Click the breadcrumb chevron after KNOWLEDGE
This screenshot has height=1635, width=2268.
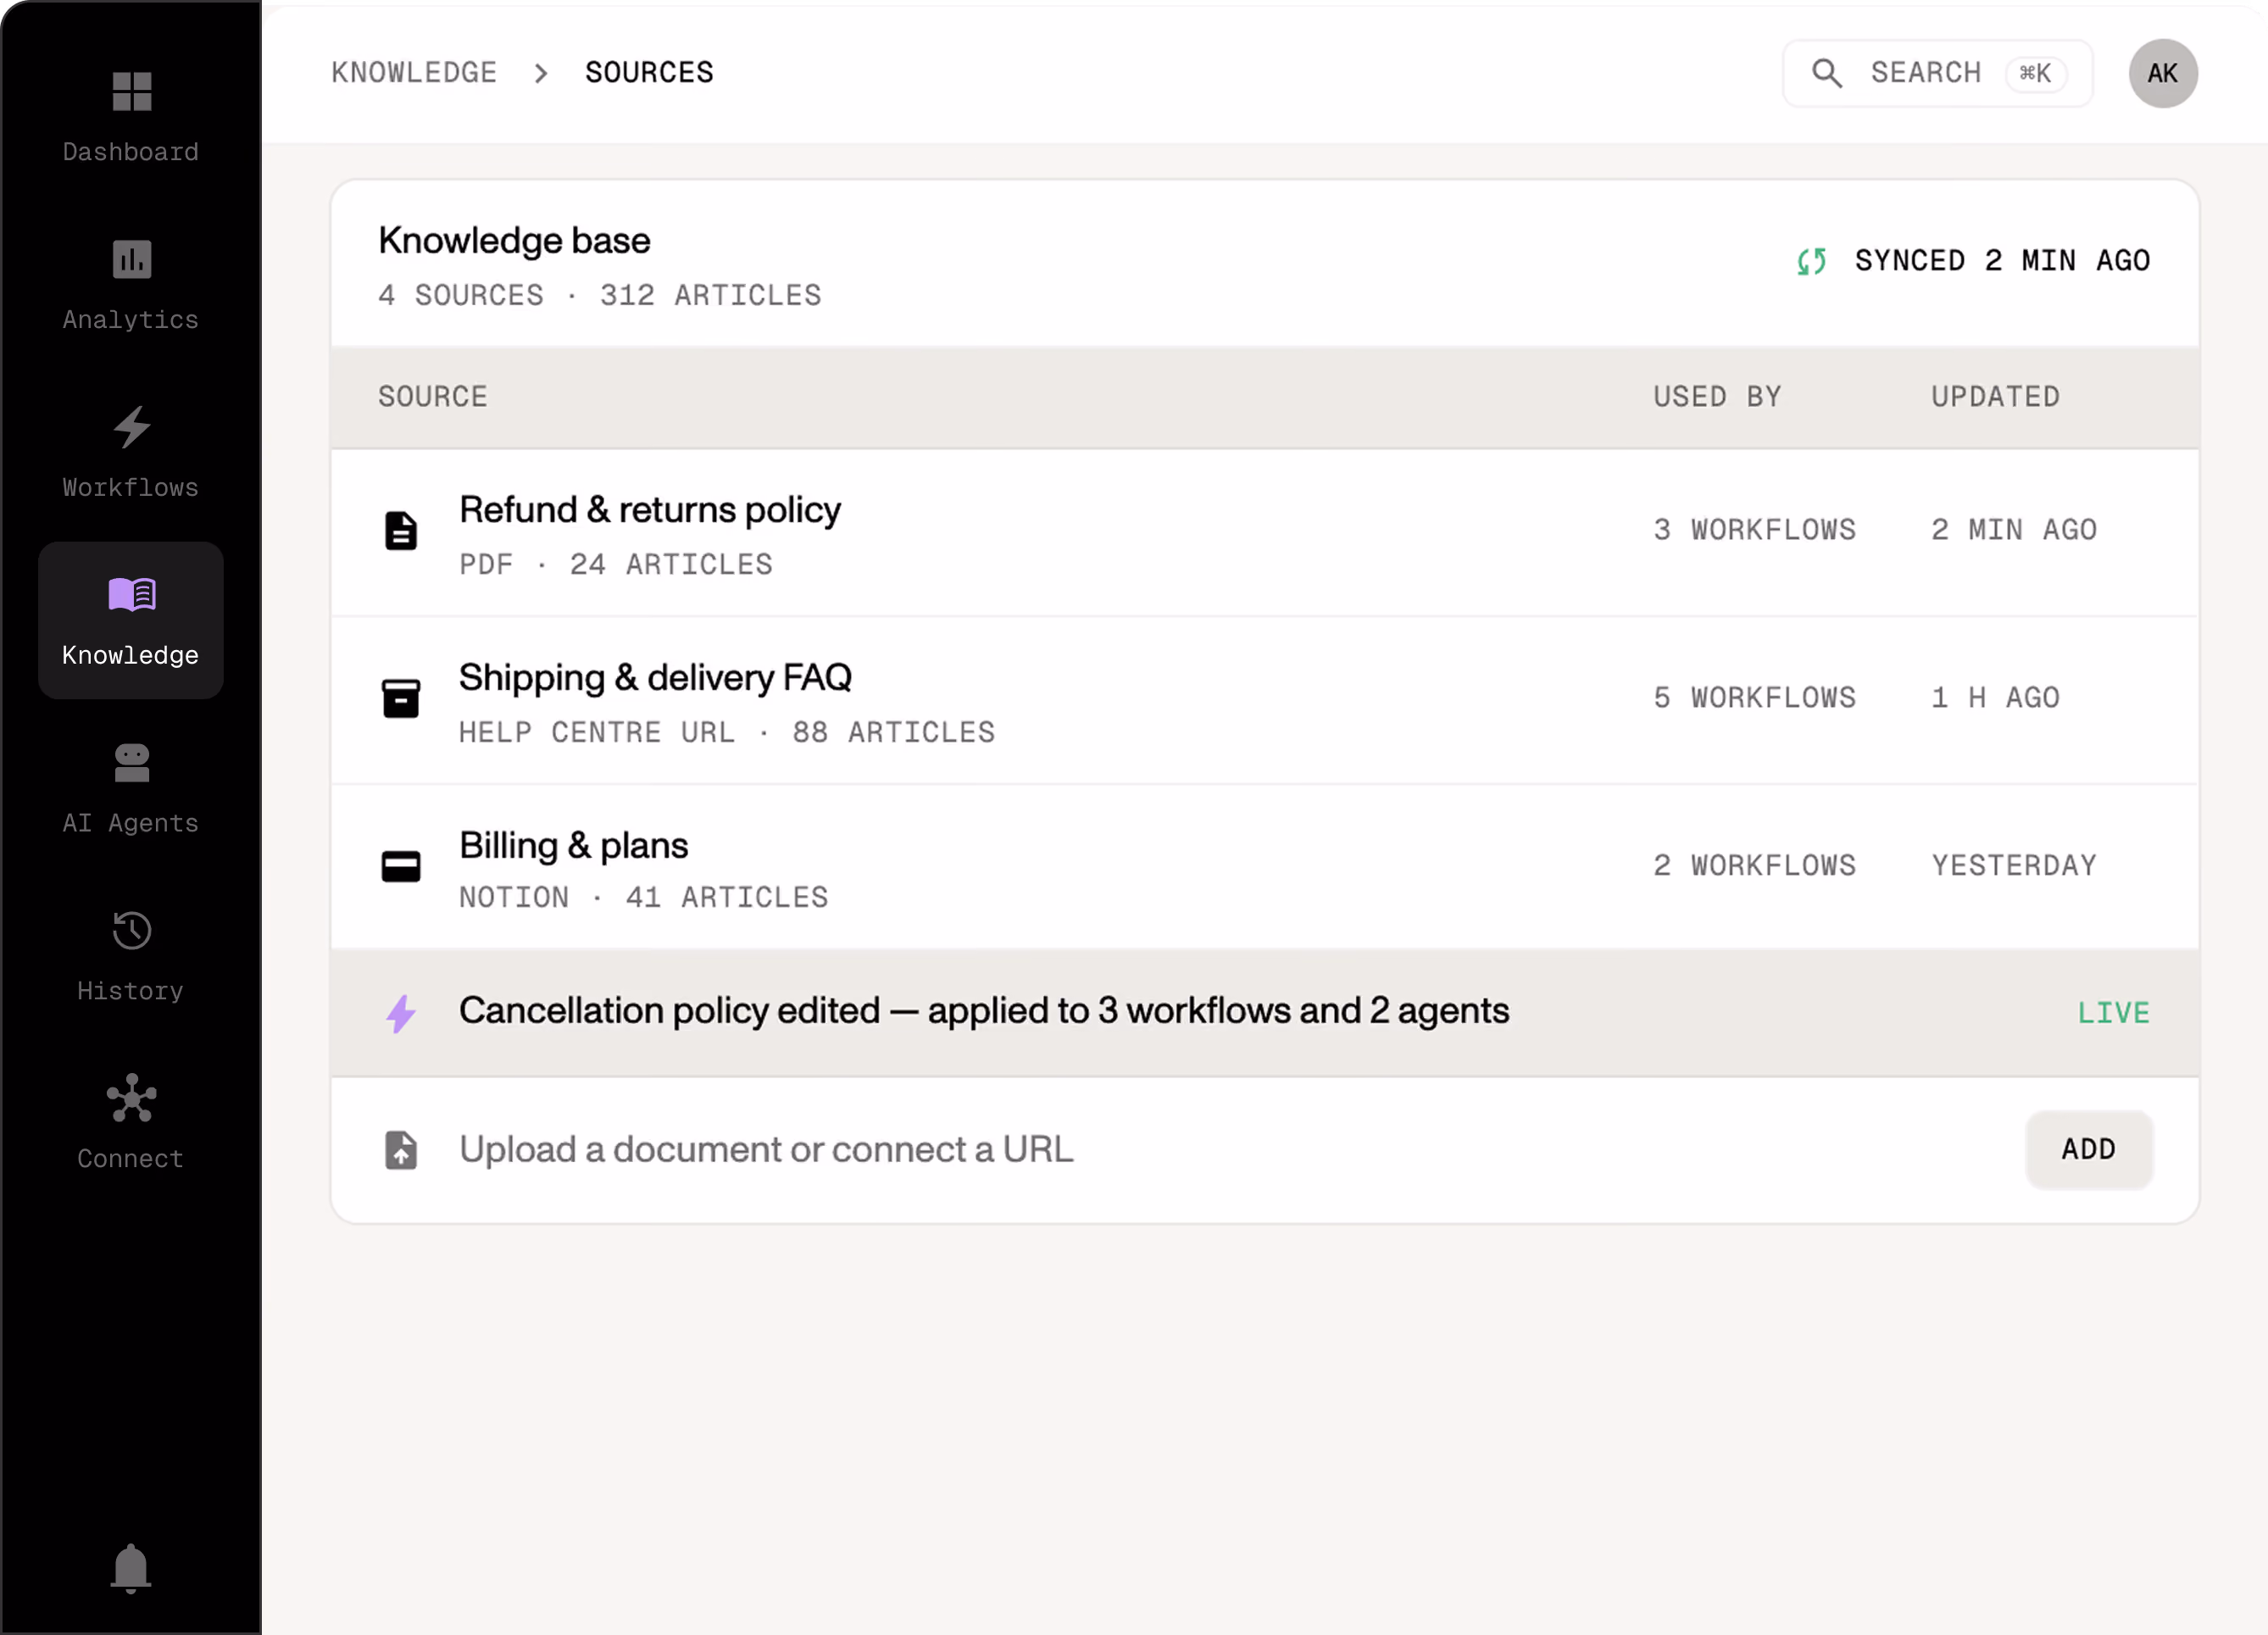click(x=541, y=73)
